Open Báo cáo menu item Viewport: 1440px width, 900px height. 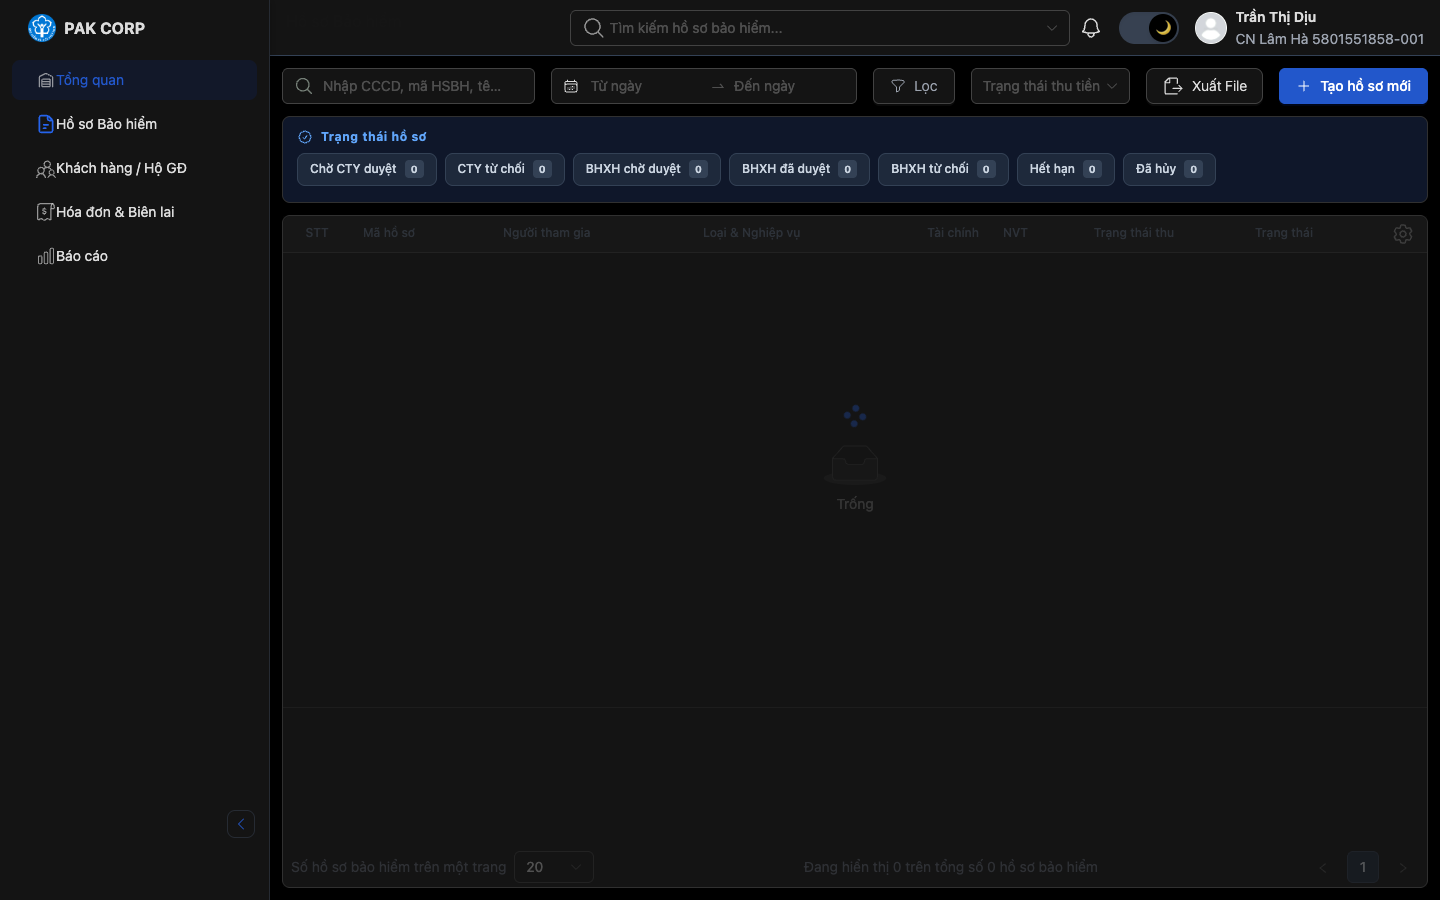pyautogui.click(x=134, y=256)
